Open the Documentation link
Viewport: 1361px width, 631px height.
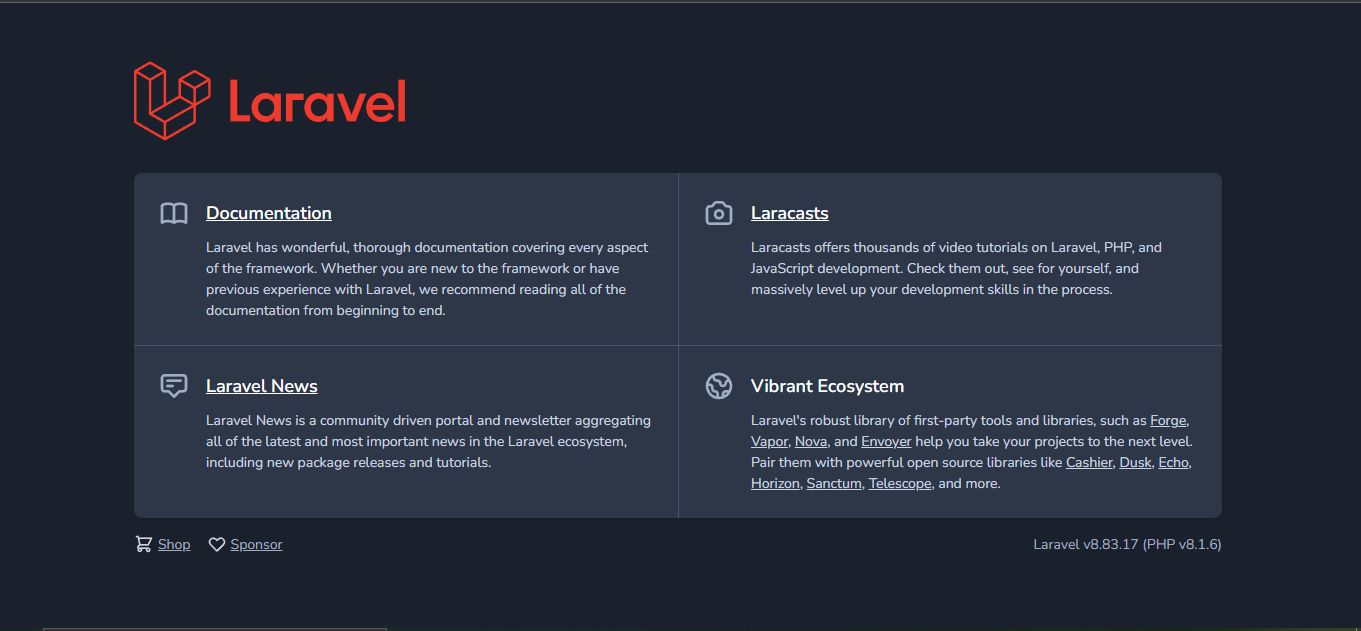(x=269, y=213)
